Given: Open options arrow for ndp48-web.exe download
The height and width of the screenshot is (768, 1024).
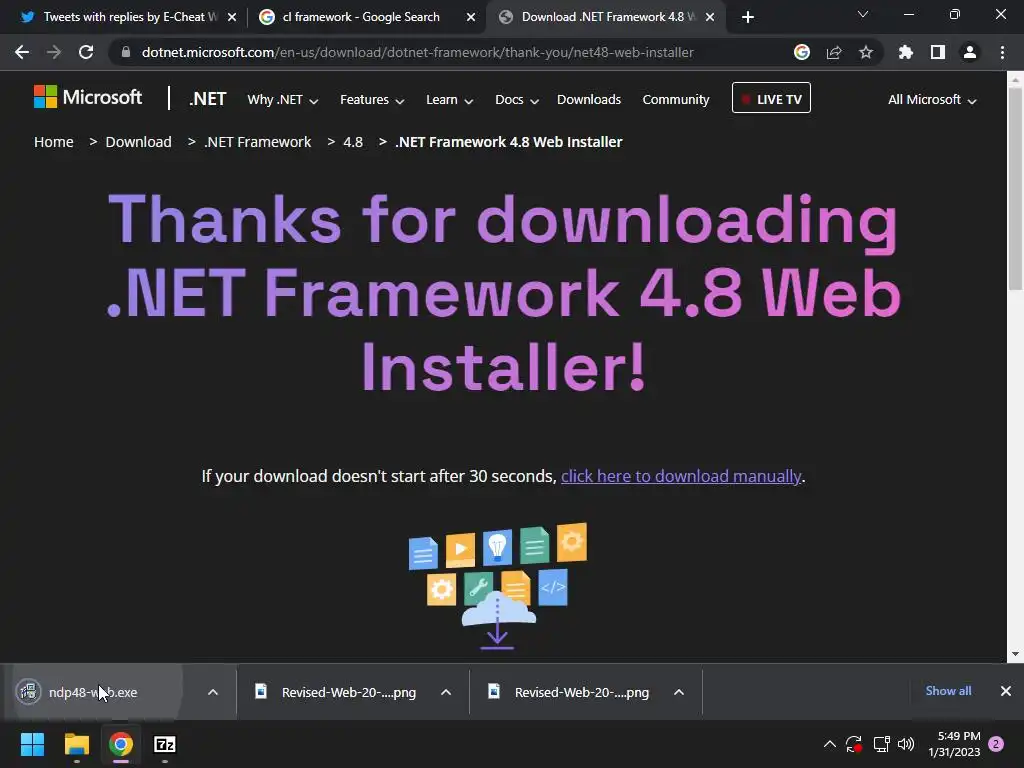Looking at the screenshot, I should 213,692.
